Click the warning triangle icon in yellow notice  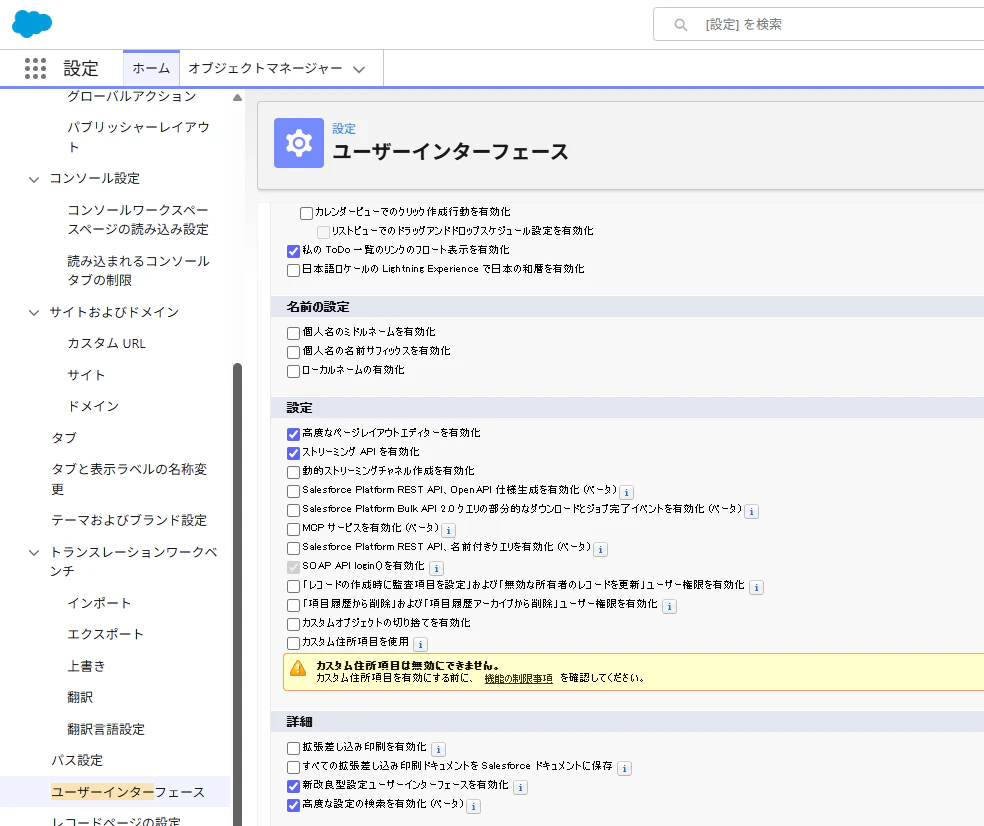[298, 668]
